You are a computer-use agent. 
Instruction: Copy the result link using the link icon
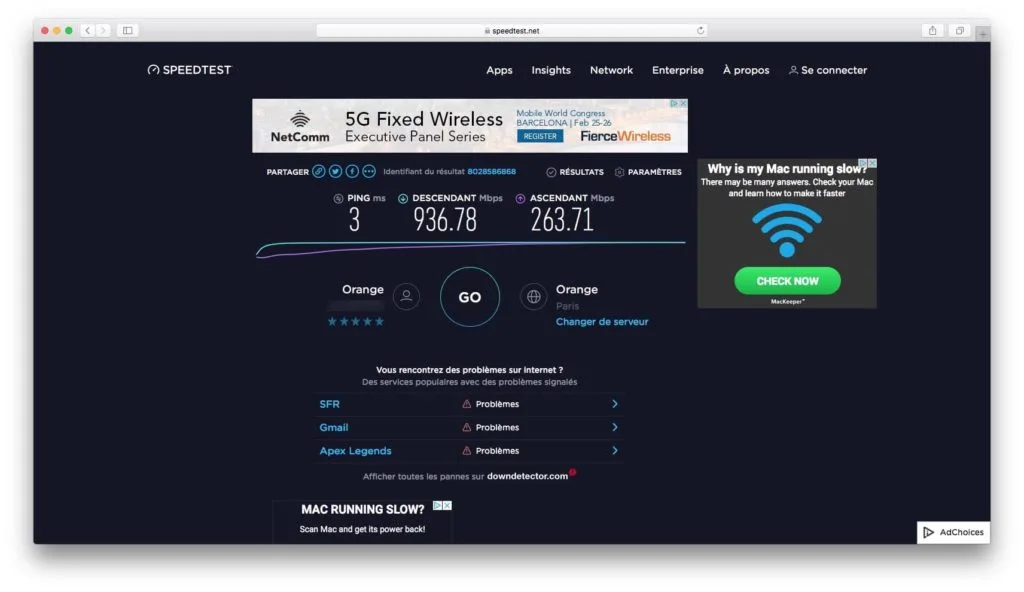tap(318, 172)
